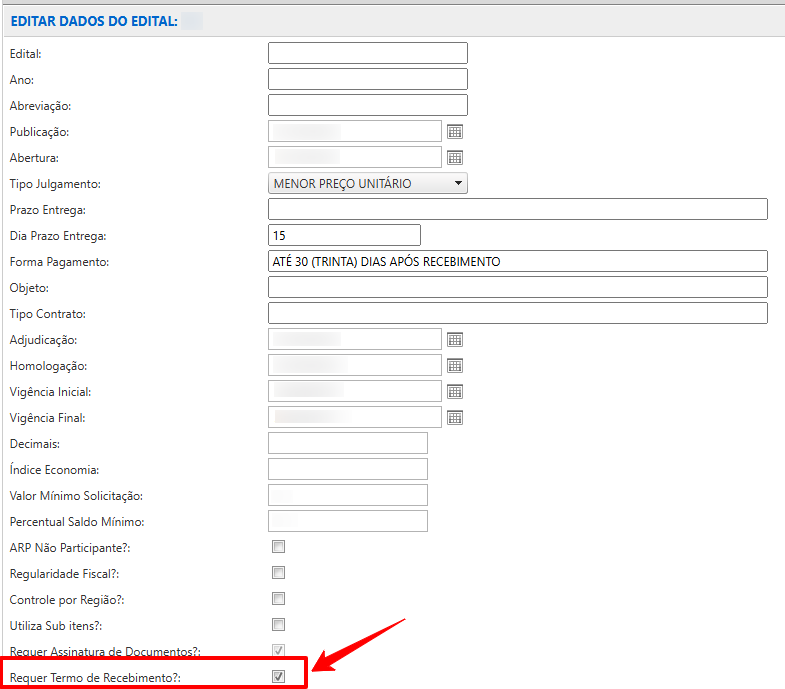Open calendar picker for Homologação date

click(454, 366)
